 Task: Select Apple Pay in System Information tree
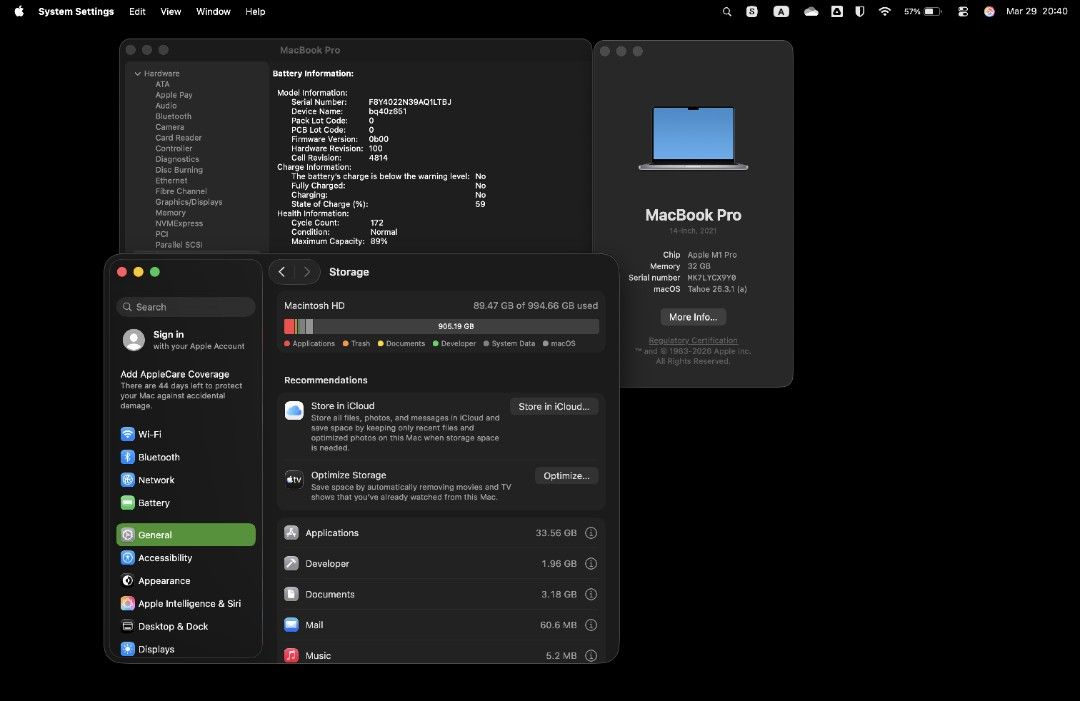174,95
